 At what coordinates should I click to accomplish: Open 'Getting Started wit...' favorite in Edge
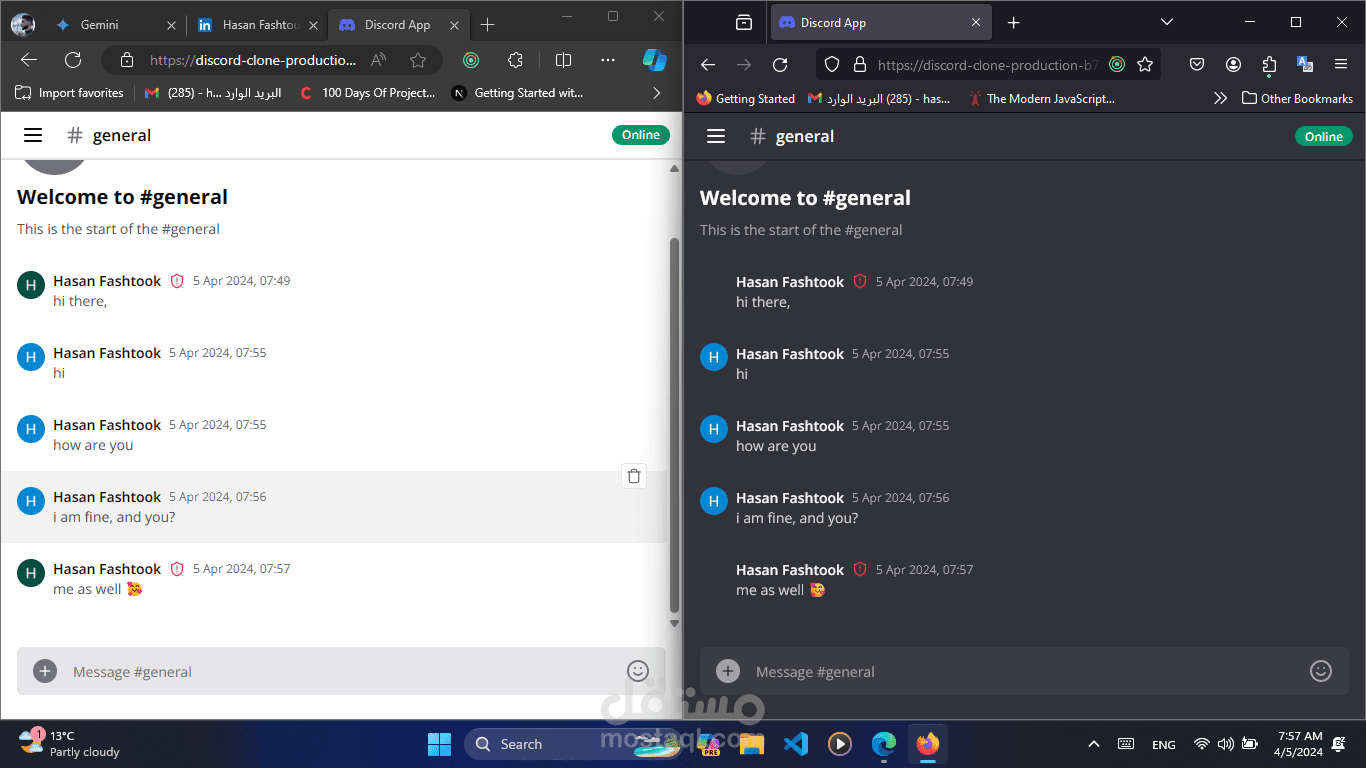[x=517, y=93]
